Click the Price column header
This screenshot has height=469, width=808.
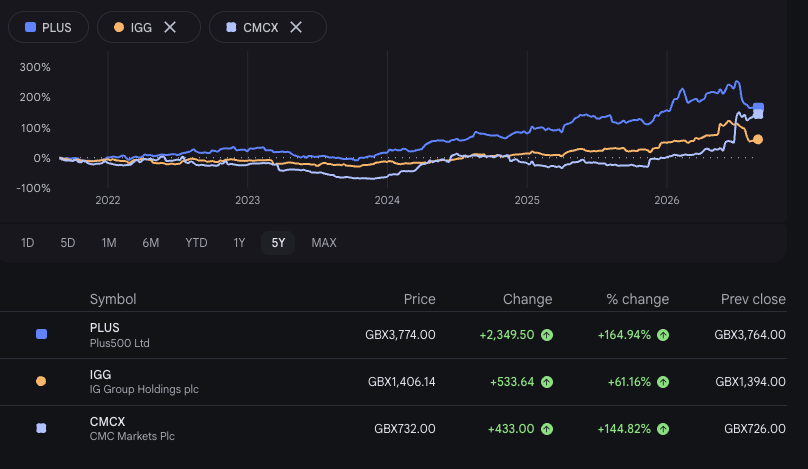419,299
